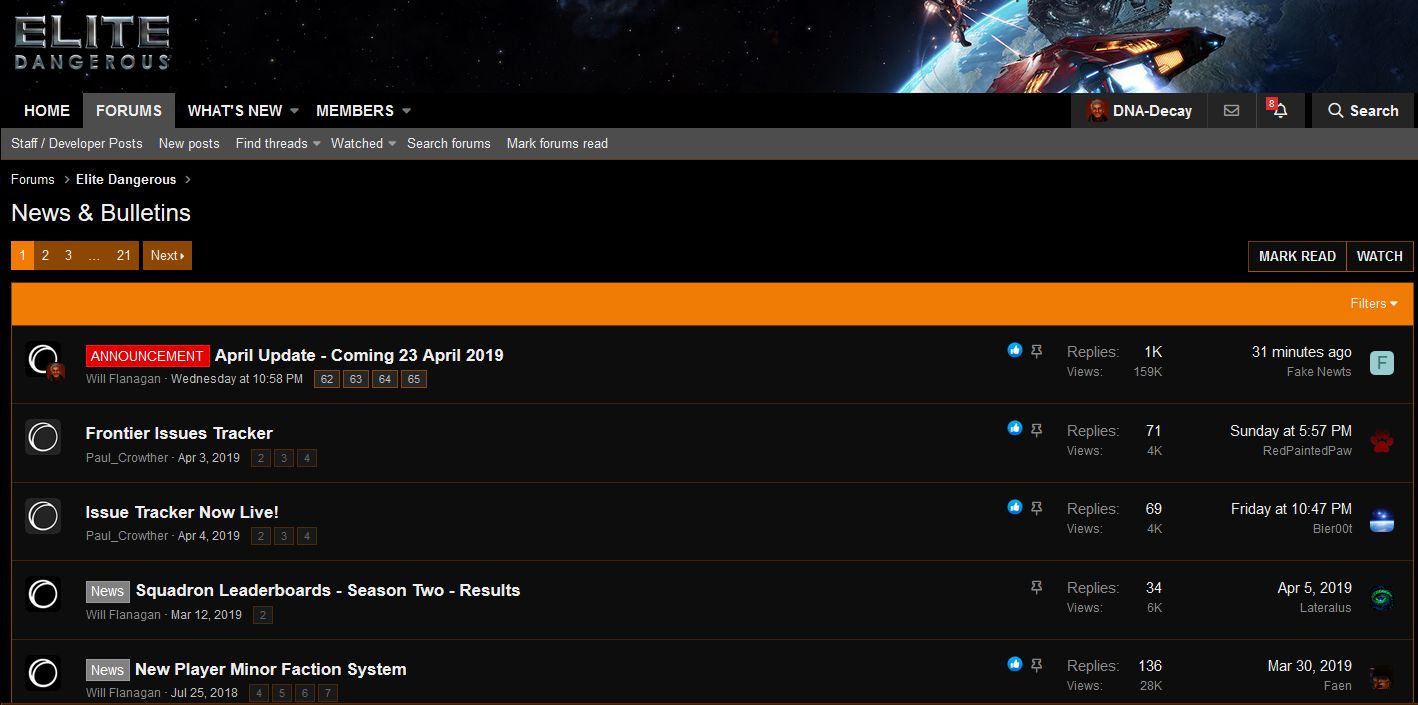Image resolution: width=1418 pixels, height=705 pixels.
Task: Open Issue Tracker Now Live! thread
Action: tap(182, 512)
